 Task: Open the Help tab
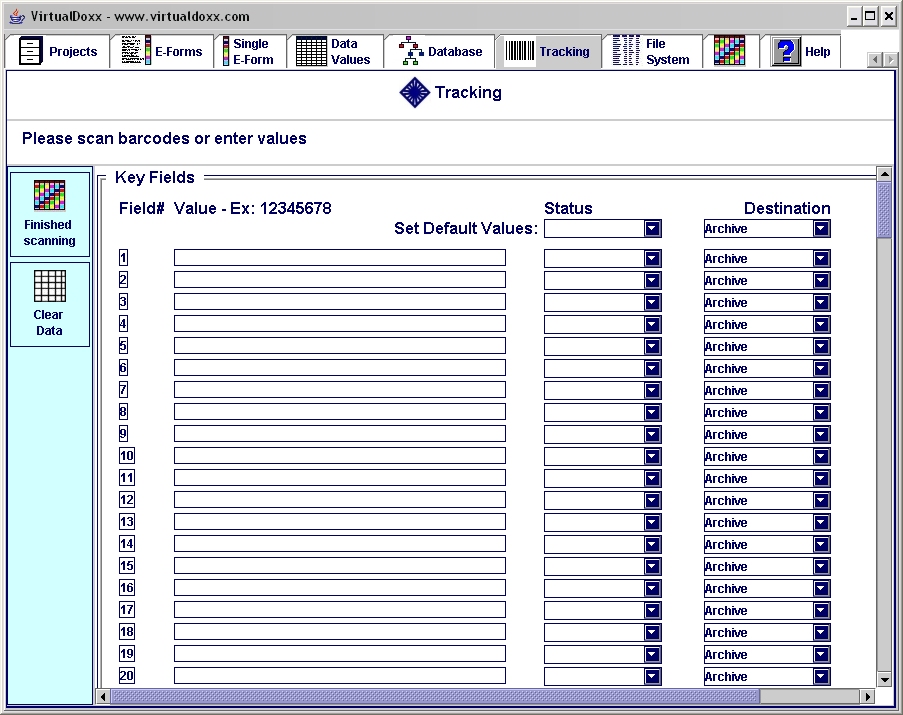[800, 52]
